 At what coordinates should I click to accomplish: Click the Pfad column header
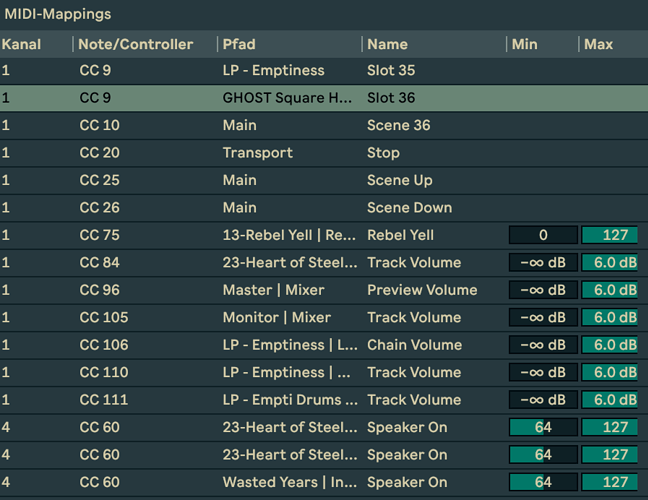pos(238,44)
